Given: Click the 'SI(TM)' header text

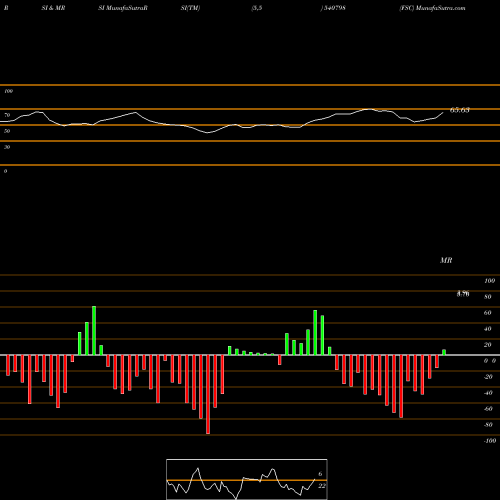Looking at the screenshot, I should [190, 8].
